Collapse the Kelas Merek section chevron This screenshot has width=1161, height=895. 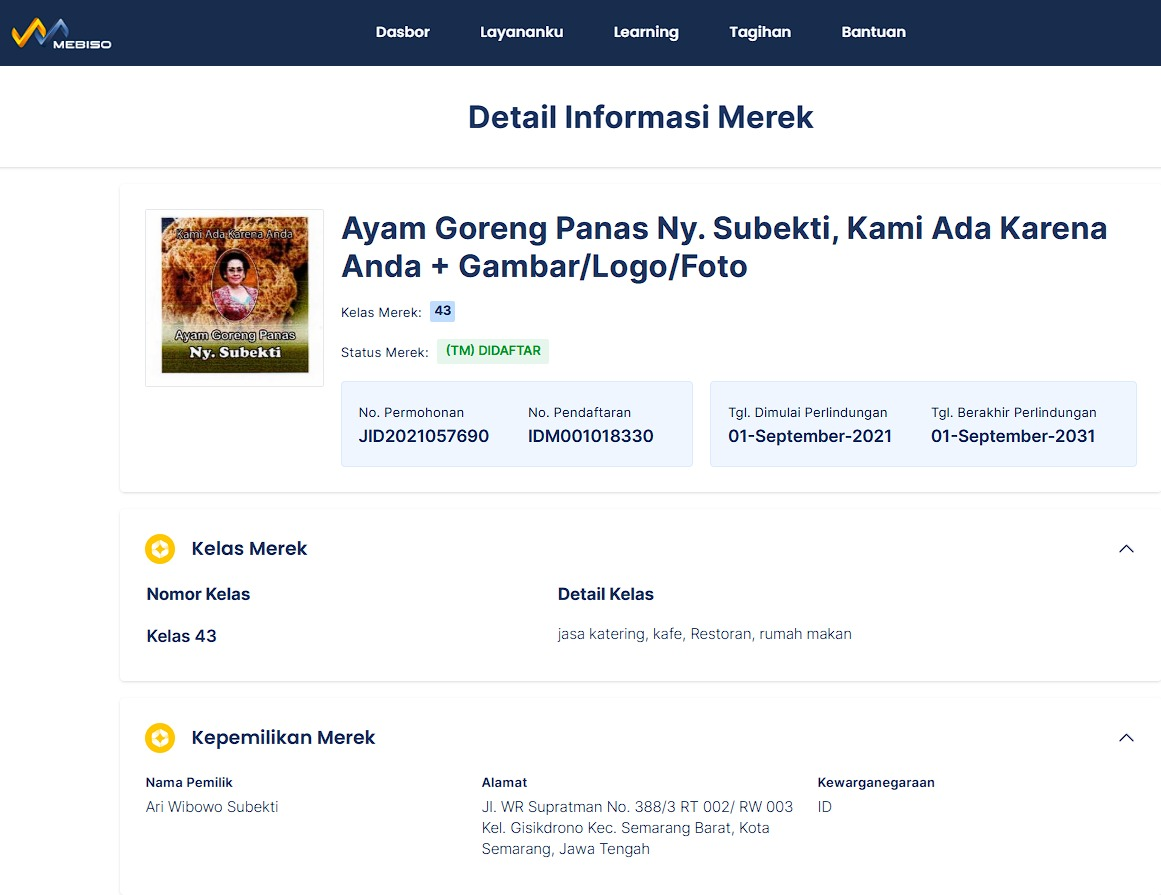pyautogui.click(x=1126, y=549)
